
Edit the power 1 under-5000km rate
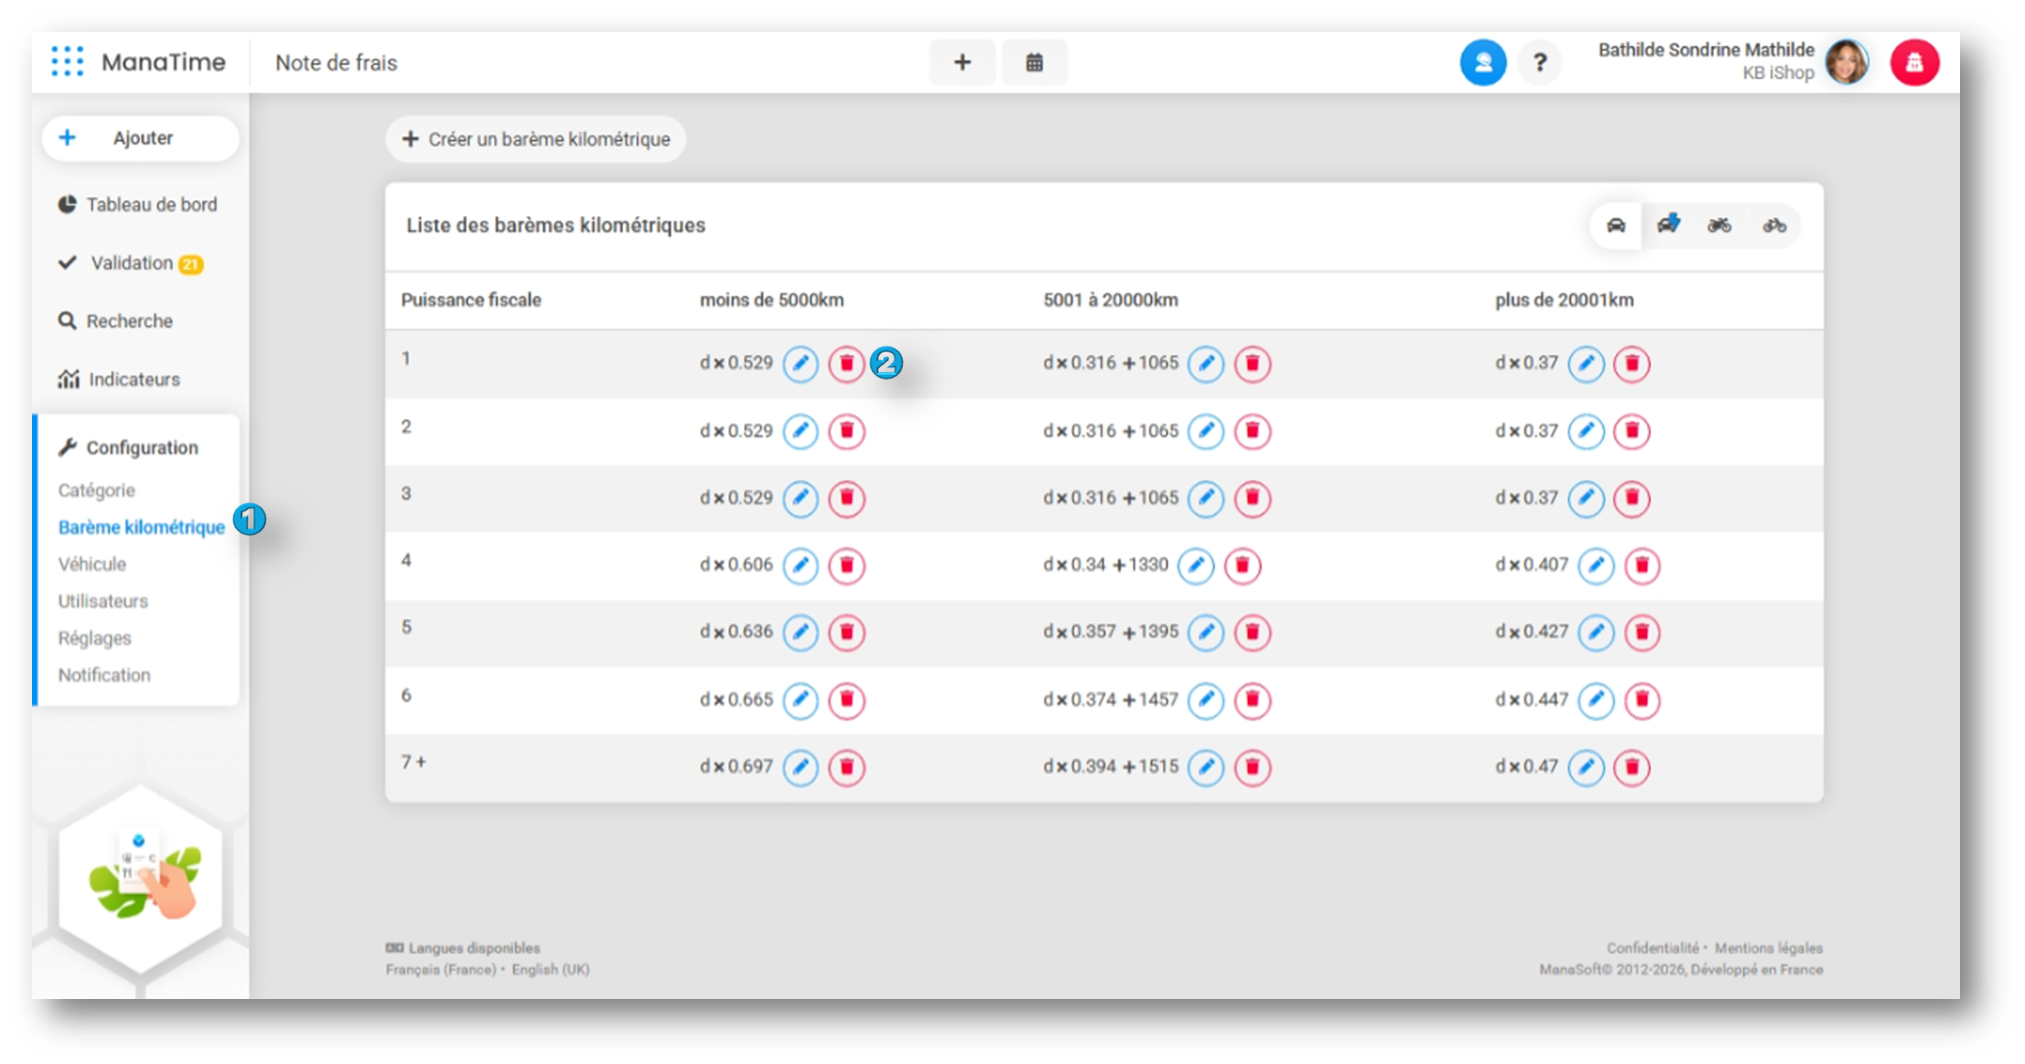coord(800,364)
